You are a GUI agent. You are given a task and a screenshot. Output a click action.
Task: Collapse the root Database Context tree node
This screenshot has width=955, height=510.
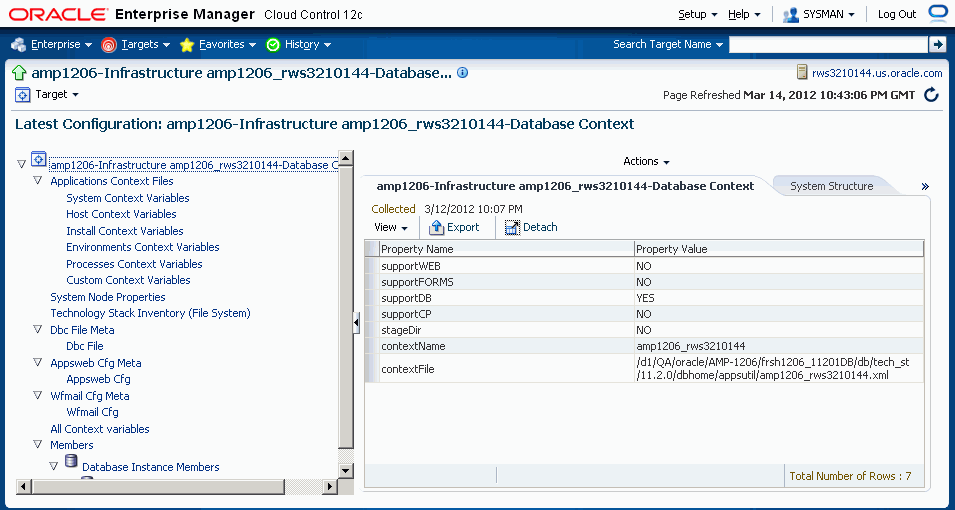[22, 164]
